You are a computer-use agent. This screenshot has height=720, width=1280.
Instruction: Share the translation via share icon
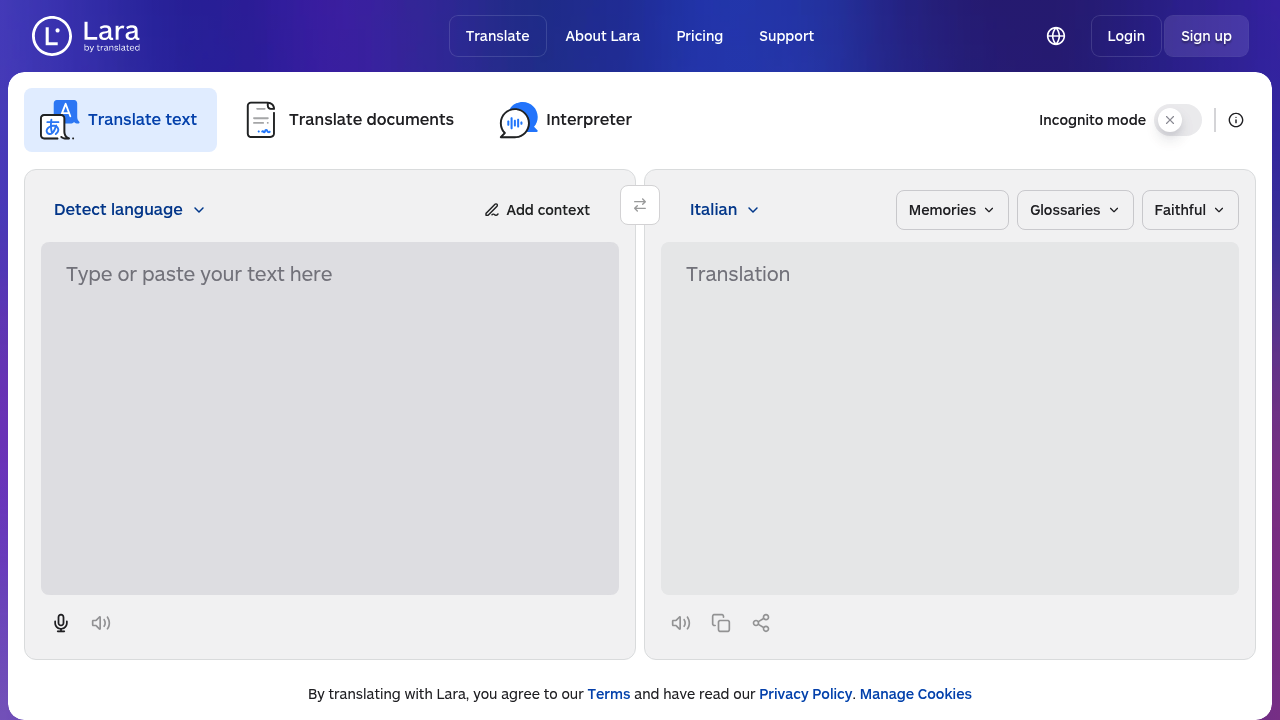[761, 623]
